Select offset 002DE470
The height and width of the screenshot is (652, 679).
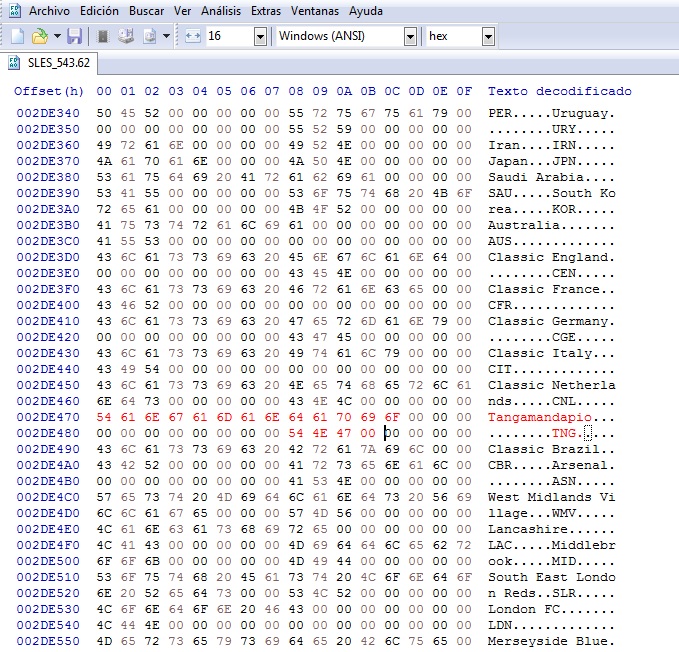pos(48,417)
